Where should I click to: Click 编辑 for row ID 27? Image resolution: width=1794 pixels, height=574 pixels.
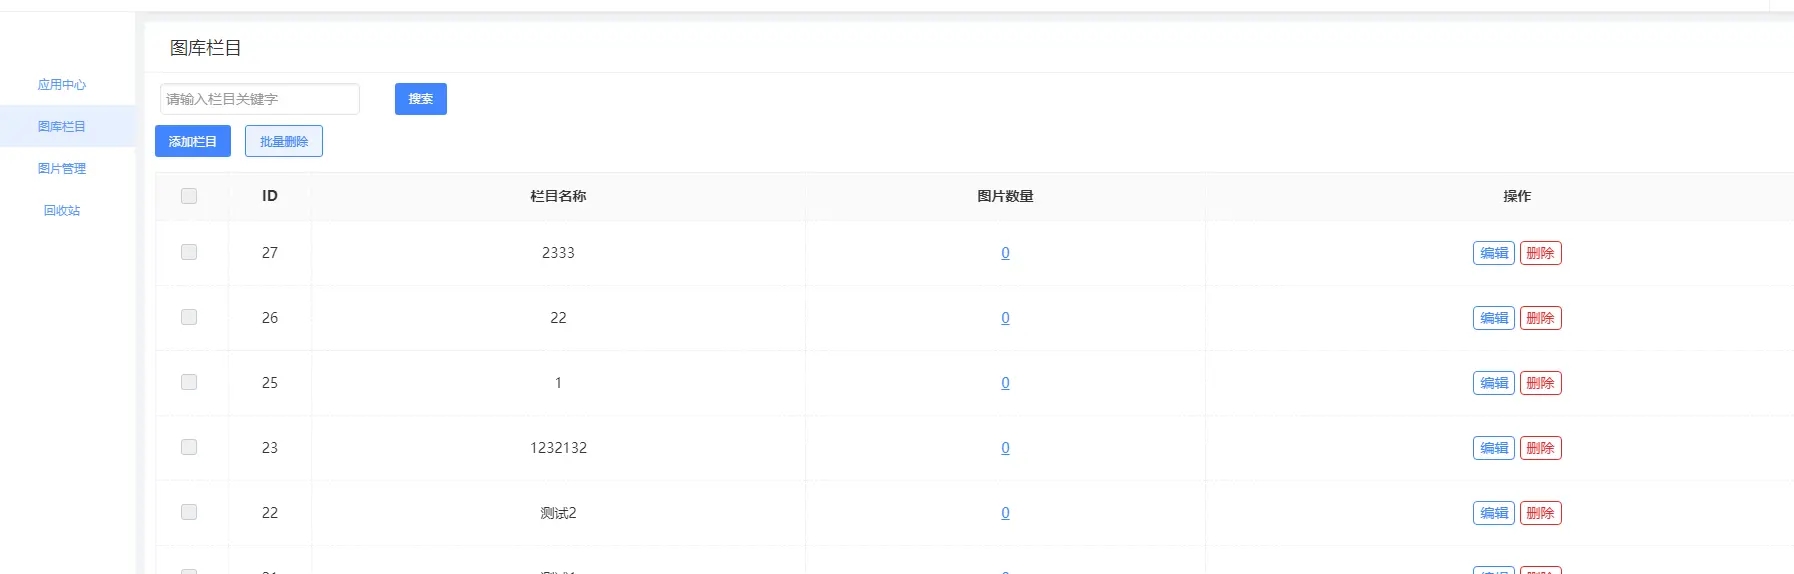point(1494,253)
